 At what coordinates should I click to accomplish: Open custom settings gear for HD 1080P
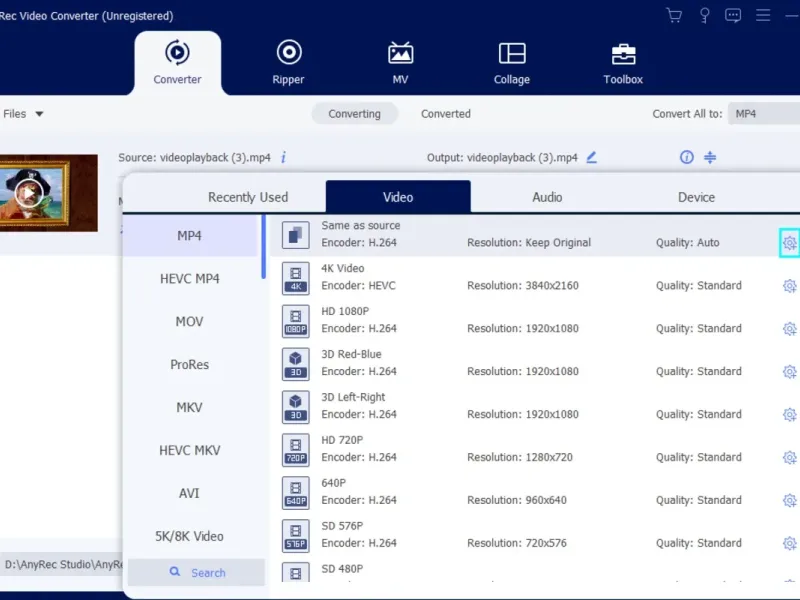tap(789, 329)
